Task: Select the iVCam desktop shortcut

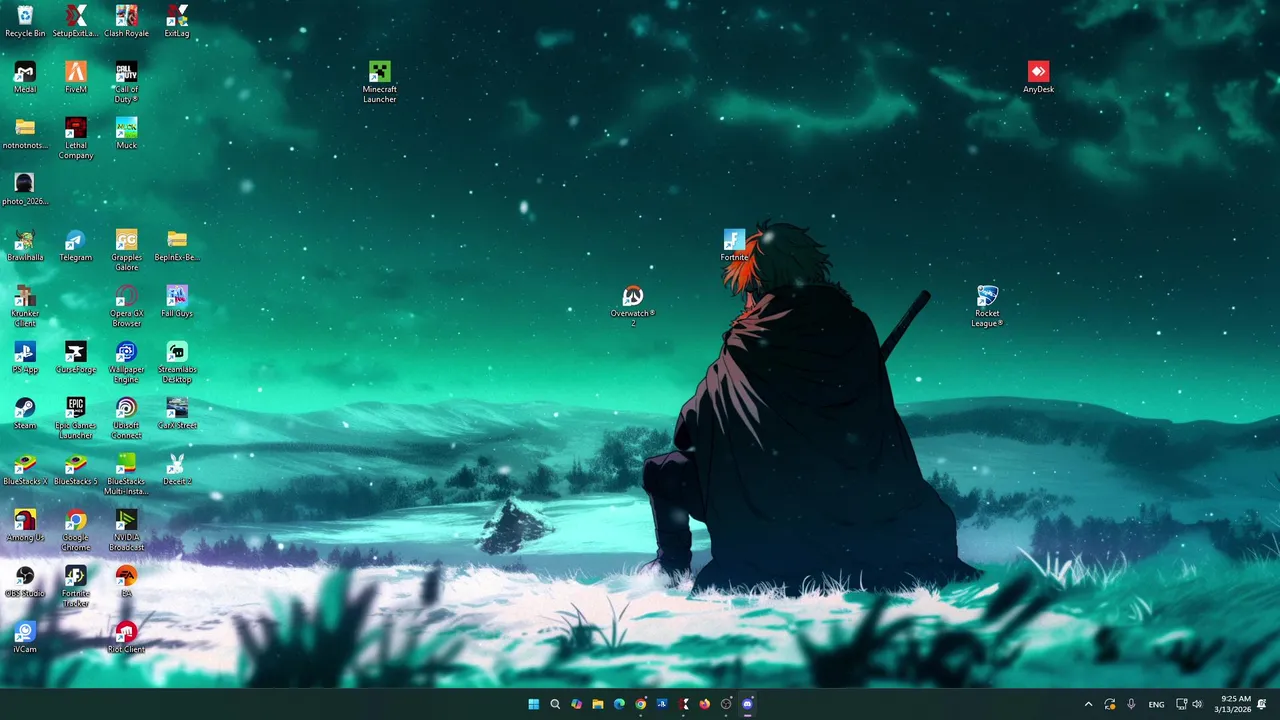Action: [x=25, y=637]
